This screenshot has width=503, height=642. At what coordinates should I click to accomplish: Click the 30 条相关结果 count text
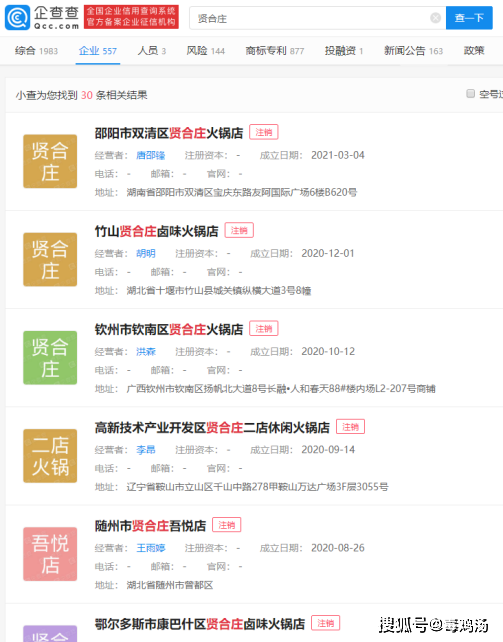coord(114,95)
